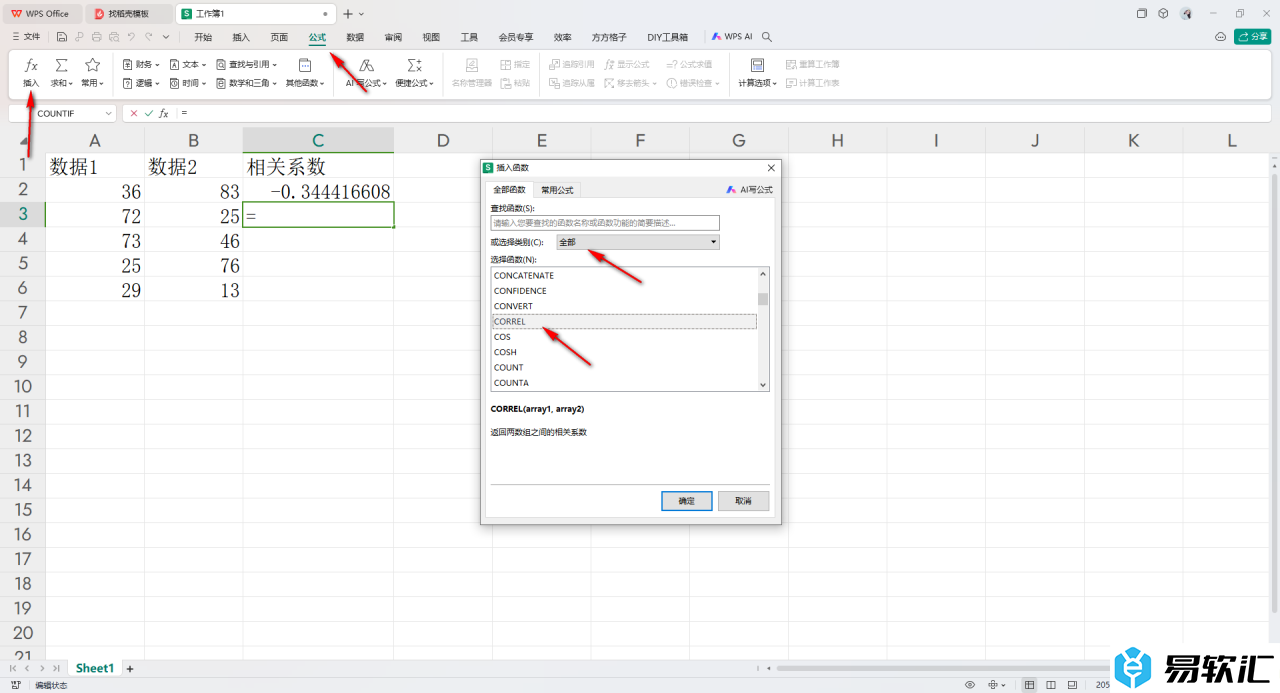Switch to the 审阅 (Review) ribbon tab
The image size is (1280, 693).
click(393, 37)
